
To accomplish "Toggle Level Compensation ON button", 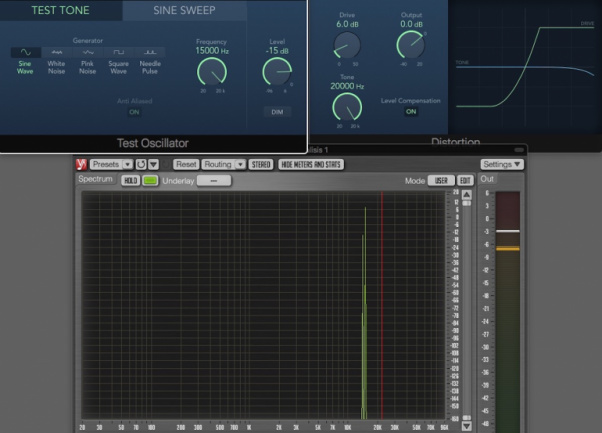I will (x=411, y=112).
